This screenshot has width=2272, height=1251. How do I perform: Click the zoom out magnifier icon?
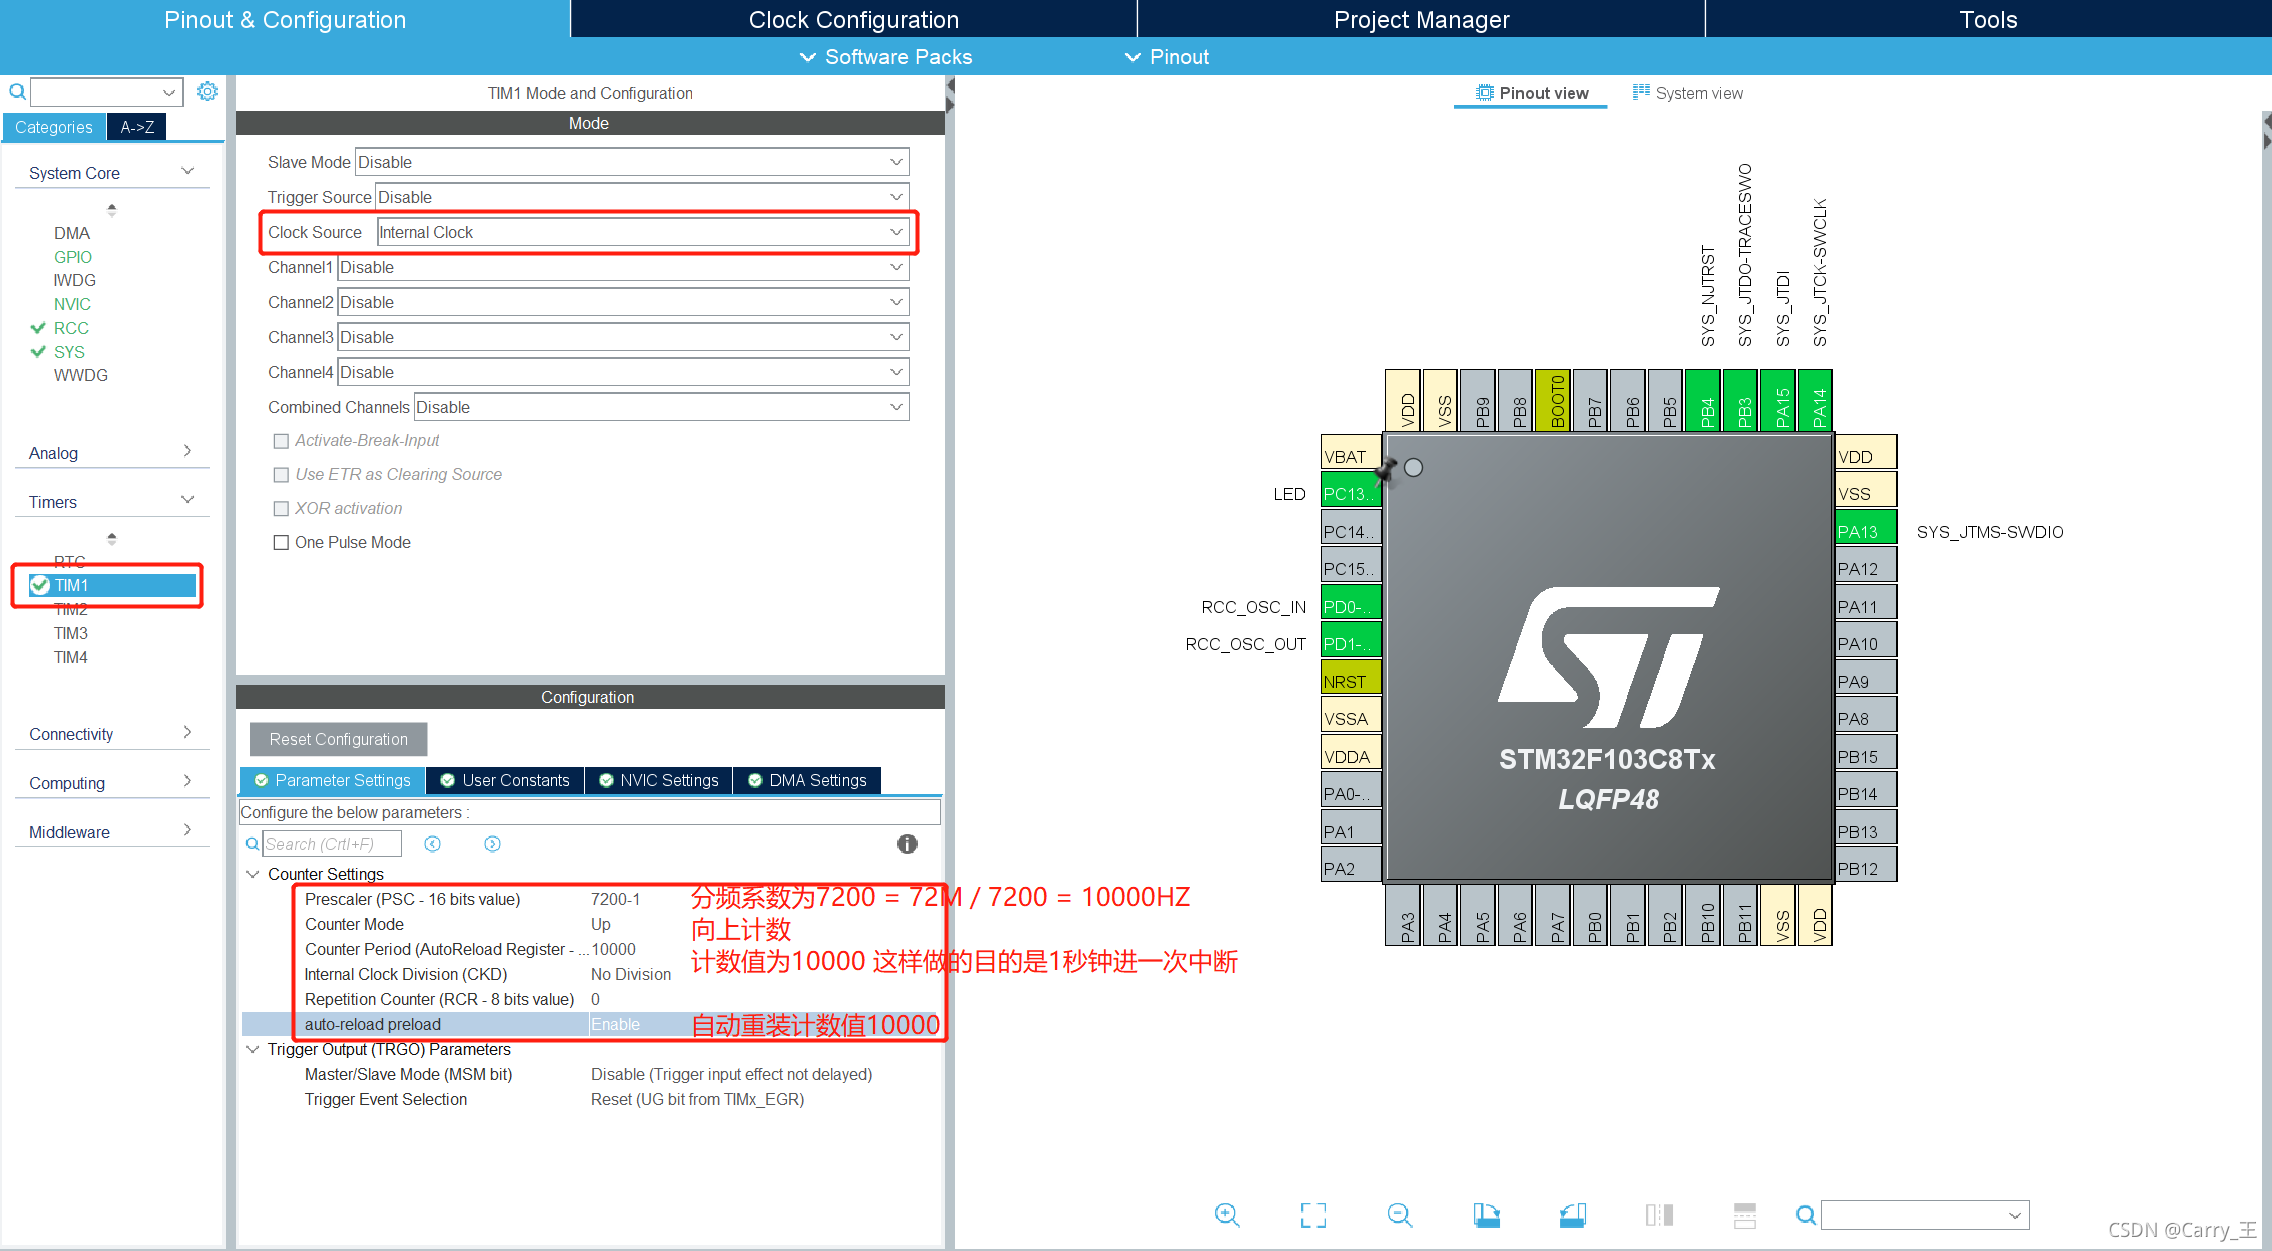tap(1400, 1215)
